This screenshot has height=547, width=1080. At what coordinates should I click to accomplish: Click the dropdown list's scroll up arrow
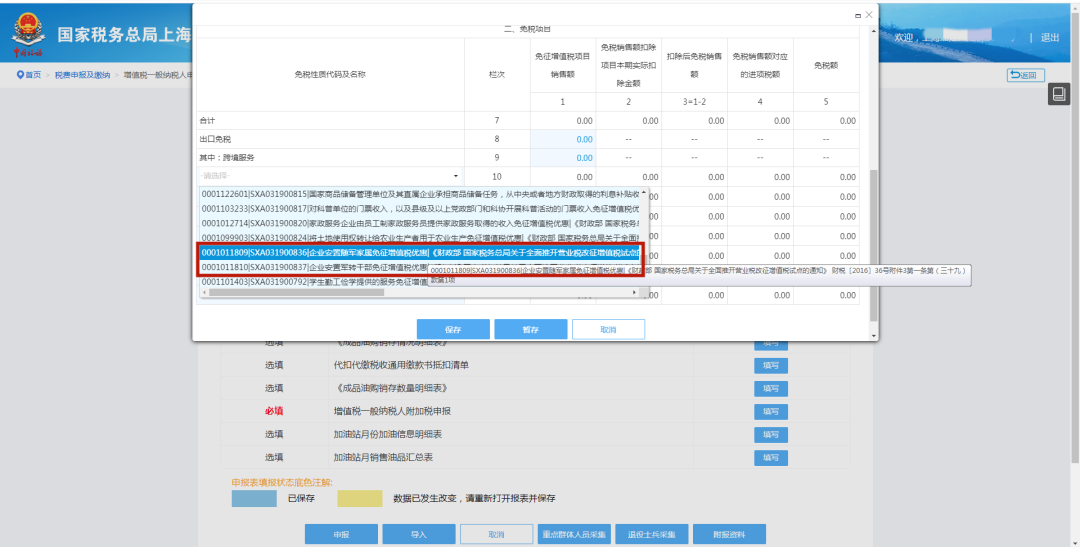point(643,192)
